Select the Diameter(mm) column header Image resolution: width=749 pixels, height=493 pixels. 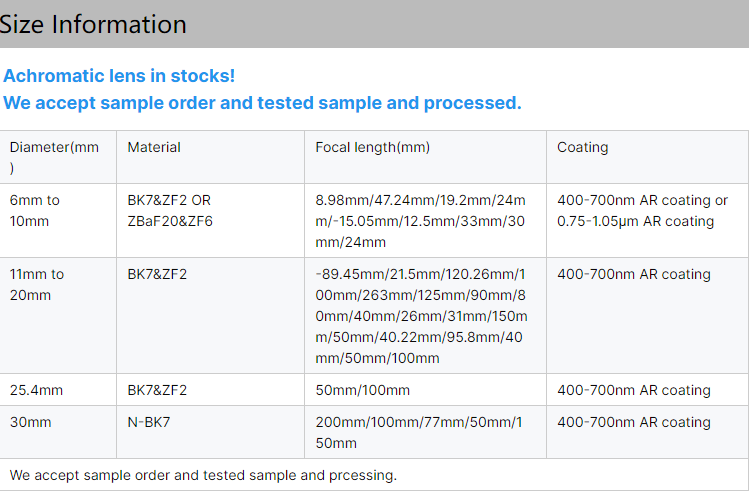coord(55,157)
